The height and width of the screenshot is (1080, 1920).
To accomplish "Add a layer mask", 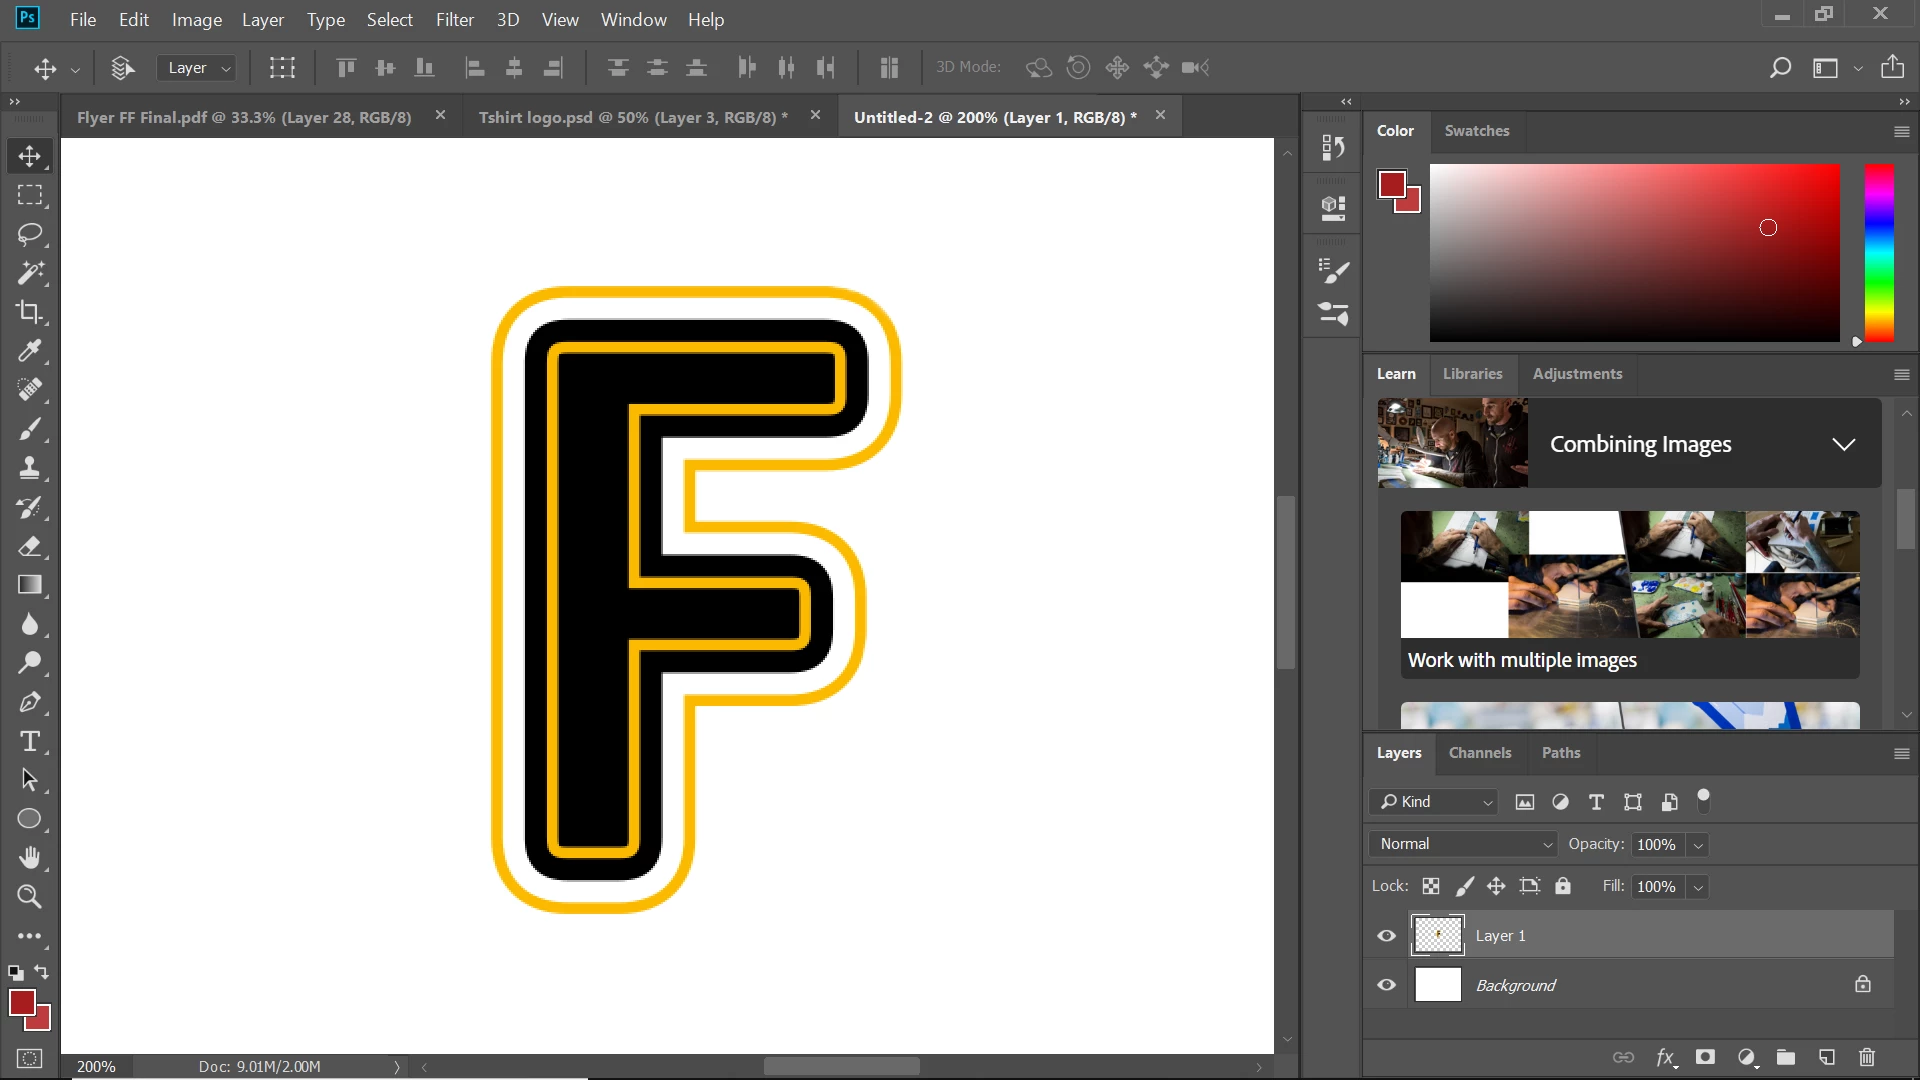I will (1705, 1057).
